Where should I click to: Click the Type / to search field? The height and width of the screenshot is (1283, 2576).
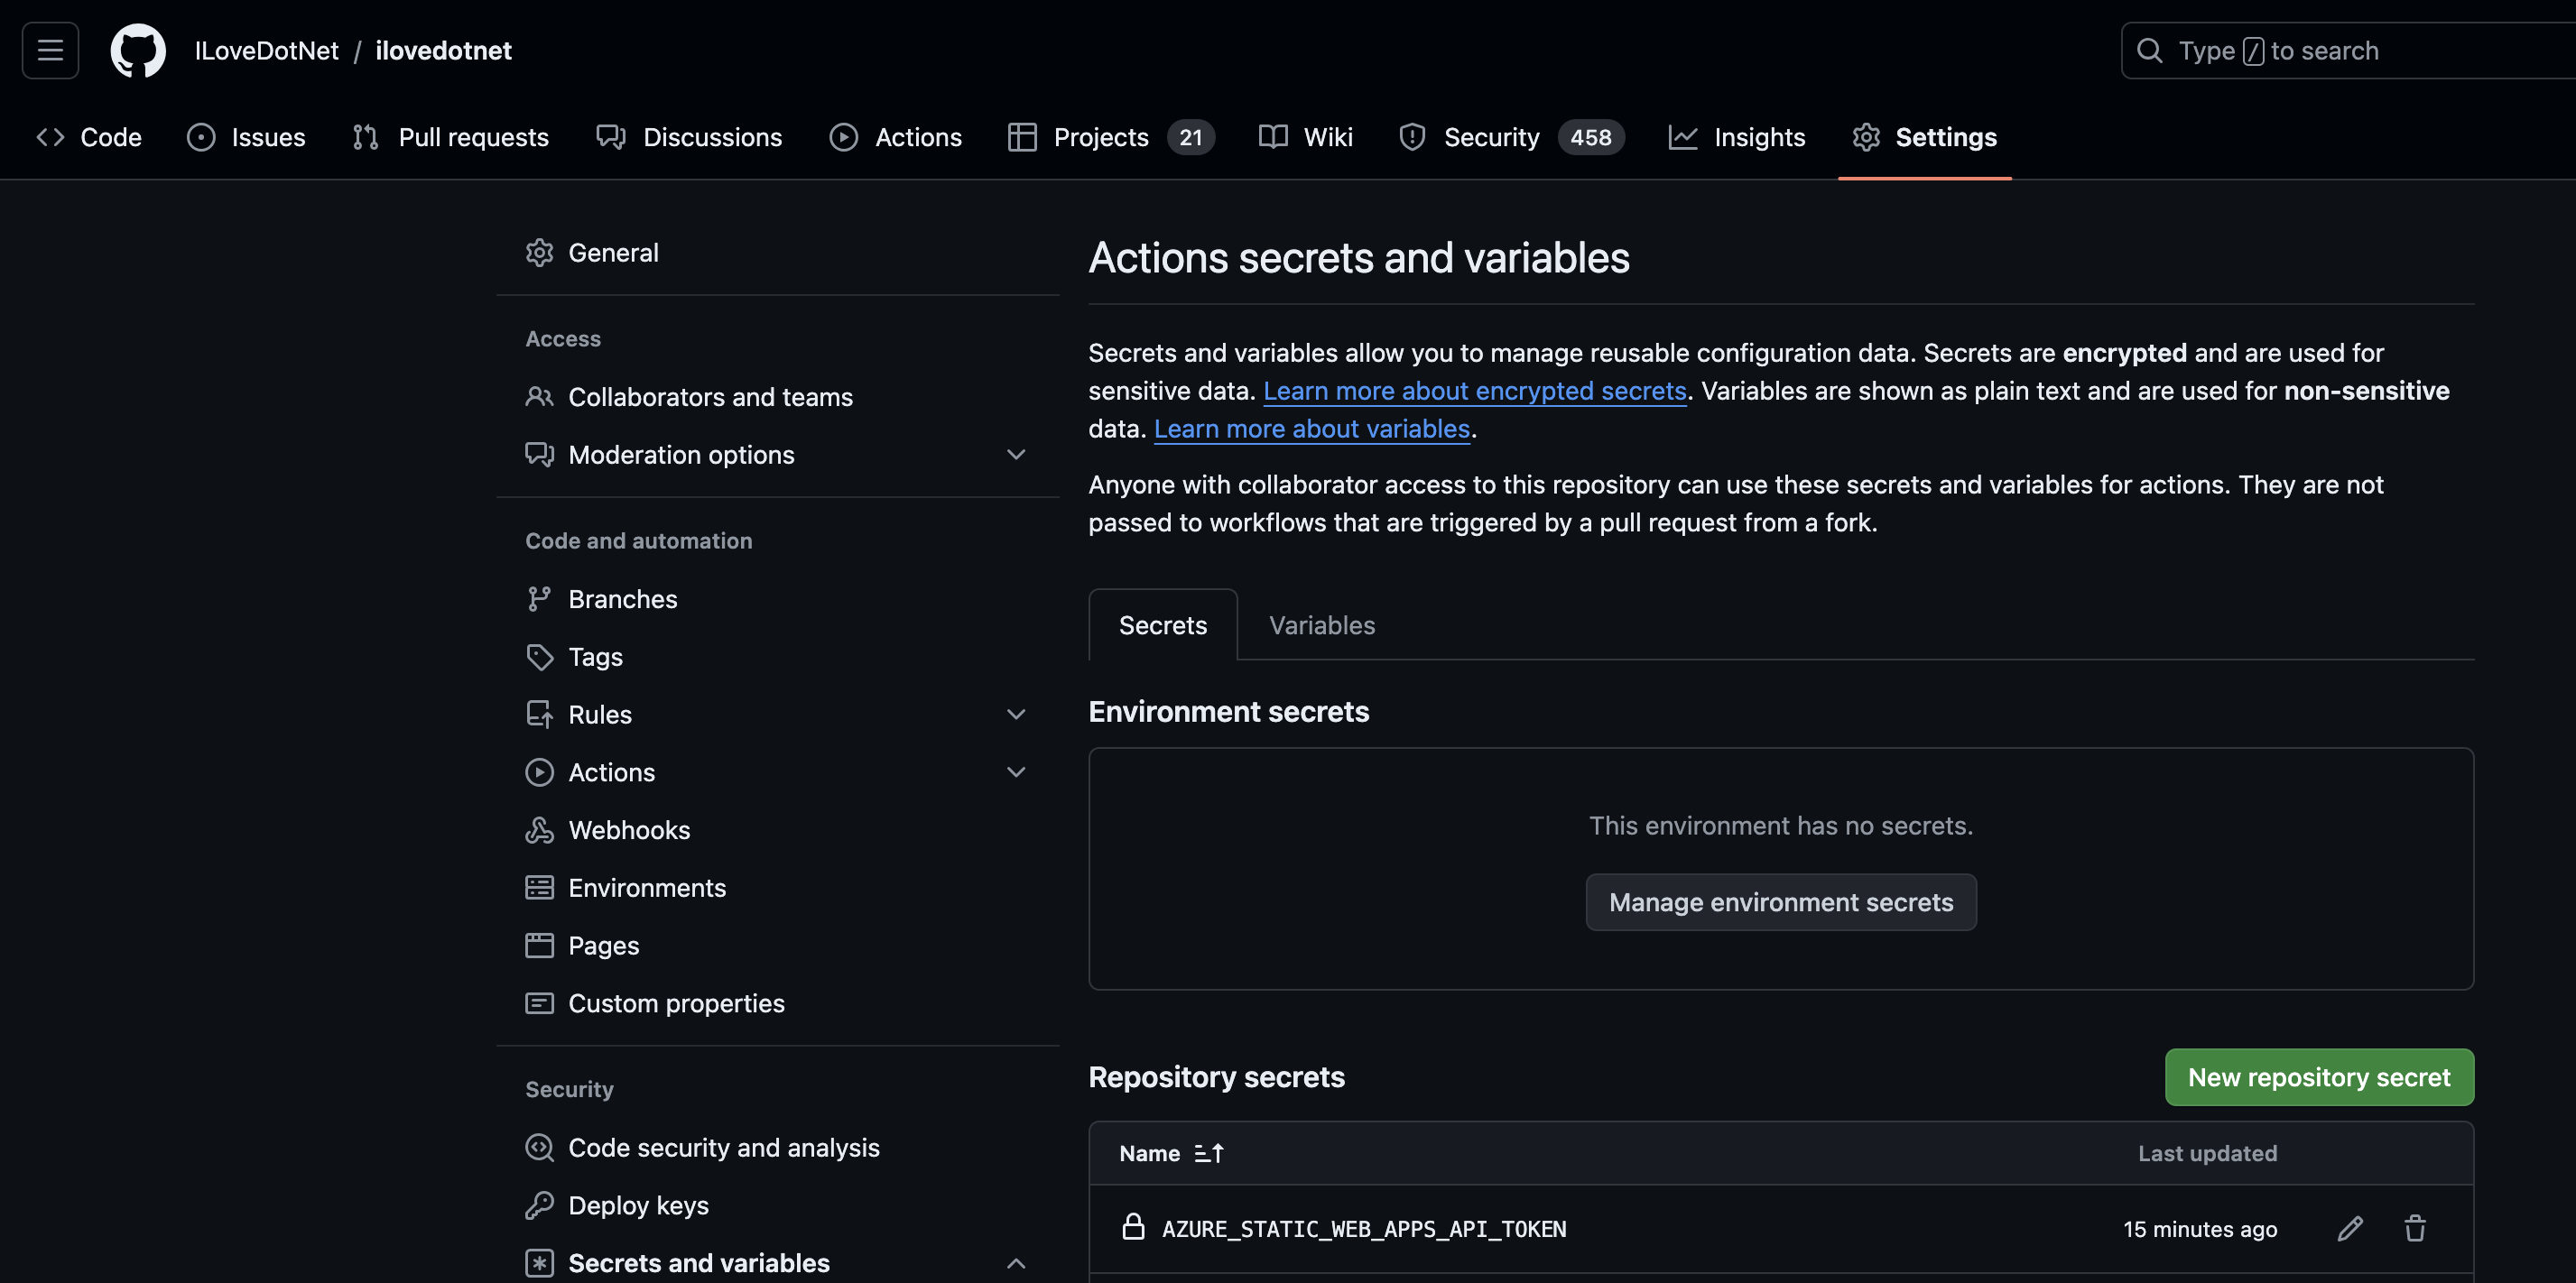2348,50
